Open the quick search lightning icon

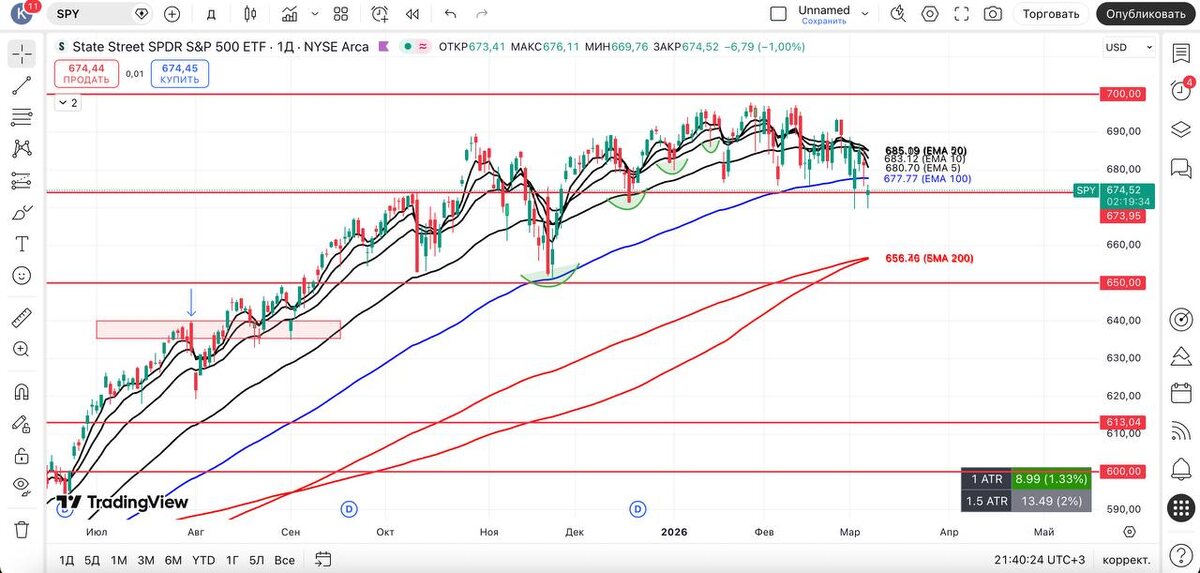click(898, 14)
